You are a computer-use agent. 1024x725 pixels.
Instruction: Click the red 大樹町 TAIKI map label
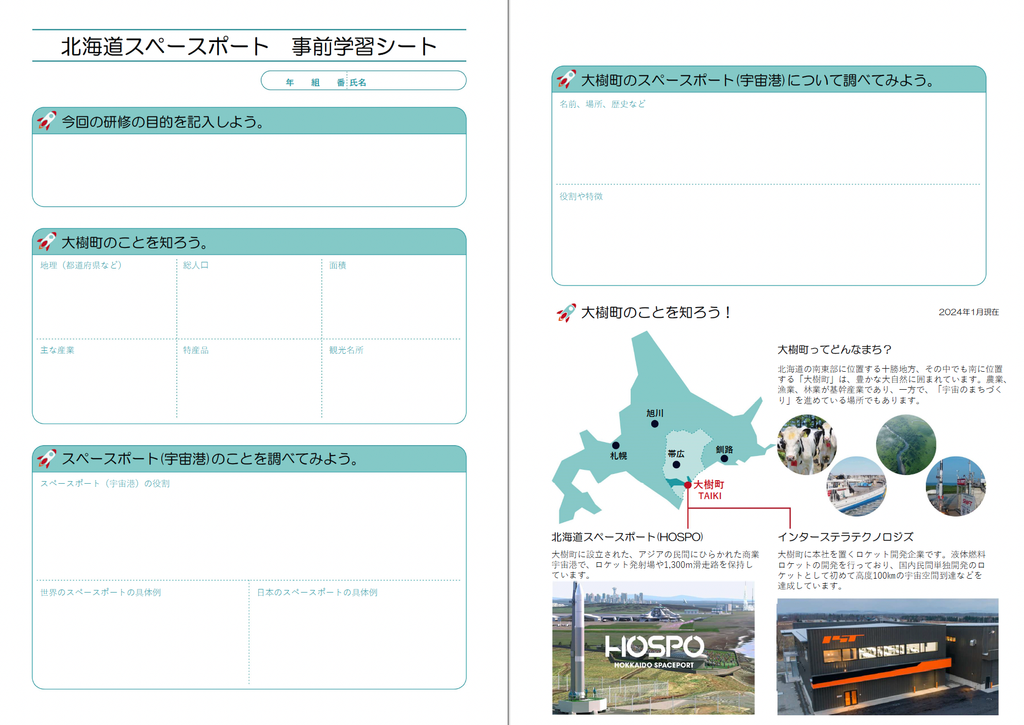709,490
